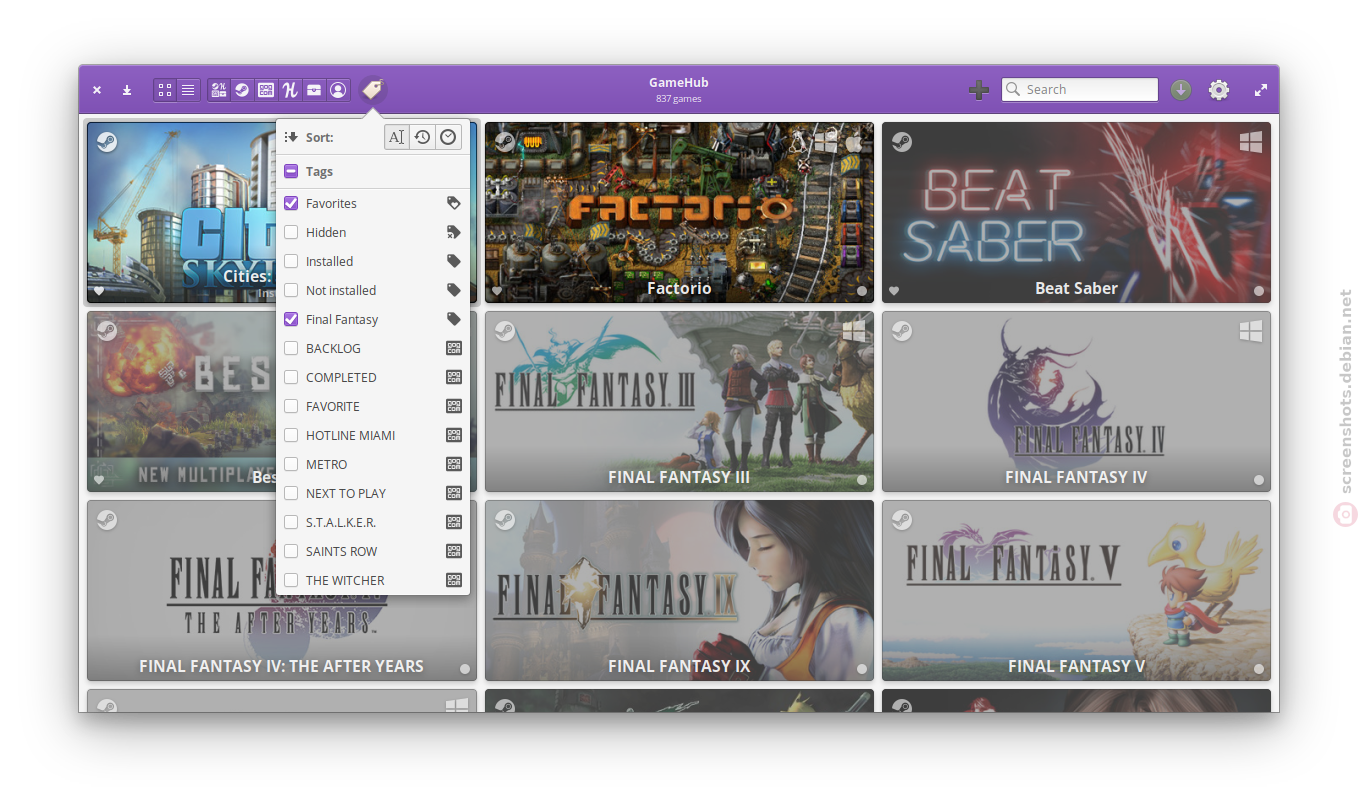Click the status dot on FINAL FANTASY IX card

coord(862,669)
